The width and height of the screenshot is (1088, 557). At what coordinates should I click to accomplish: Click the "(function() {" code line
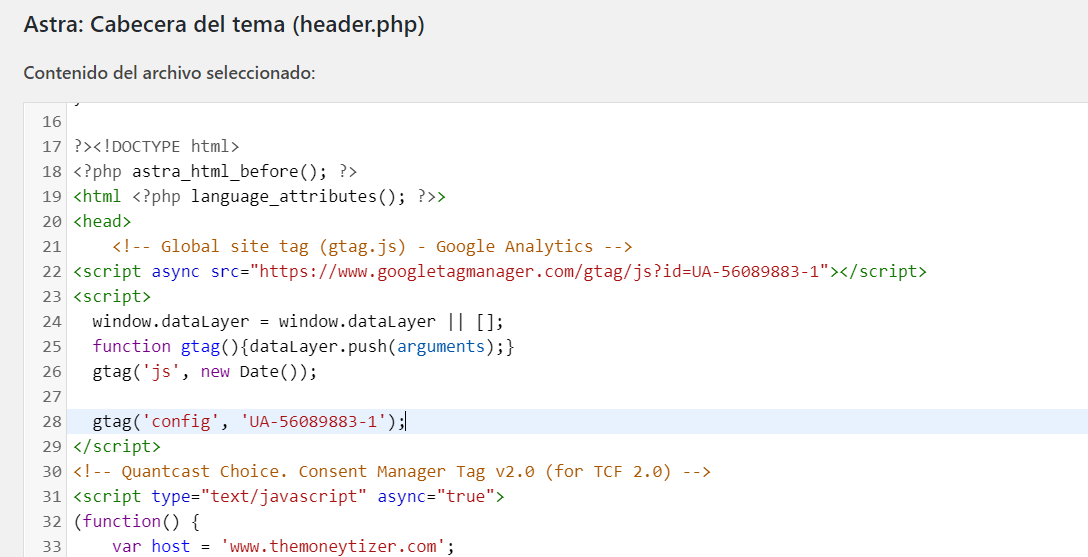coord(137,521)
